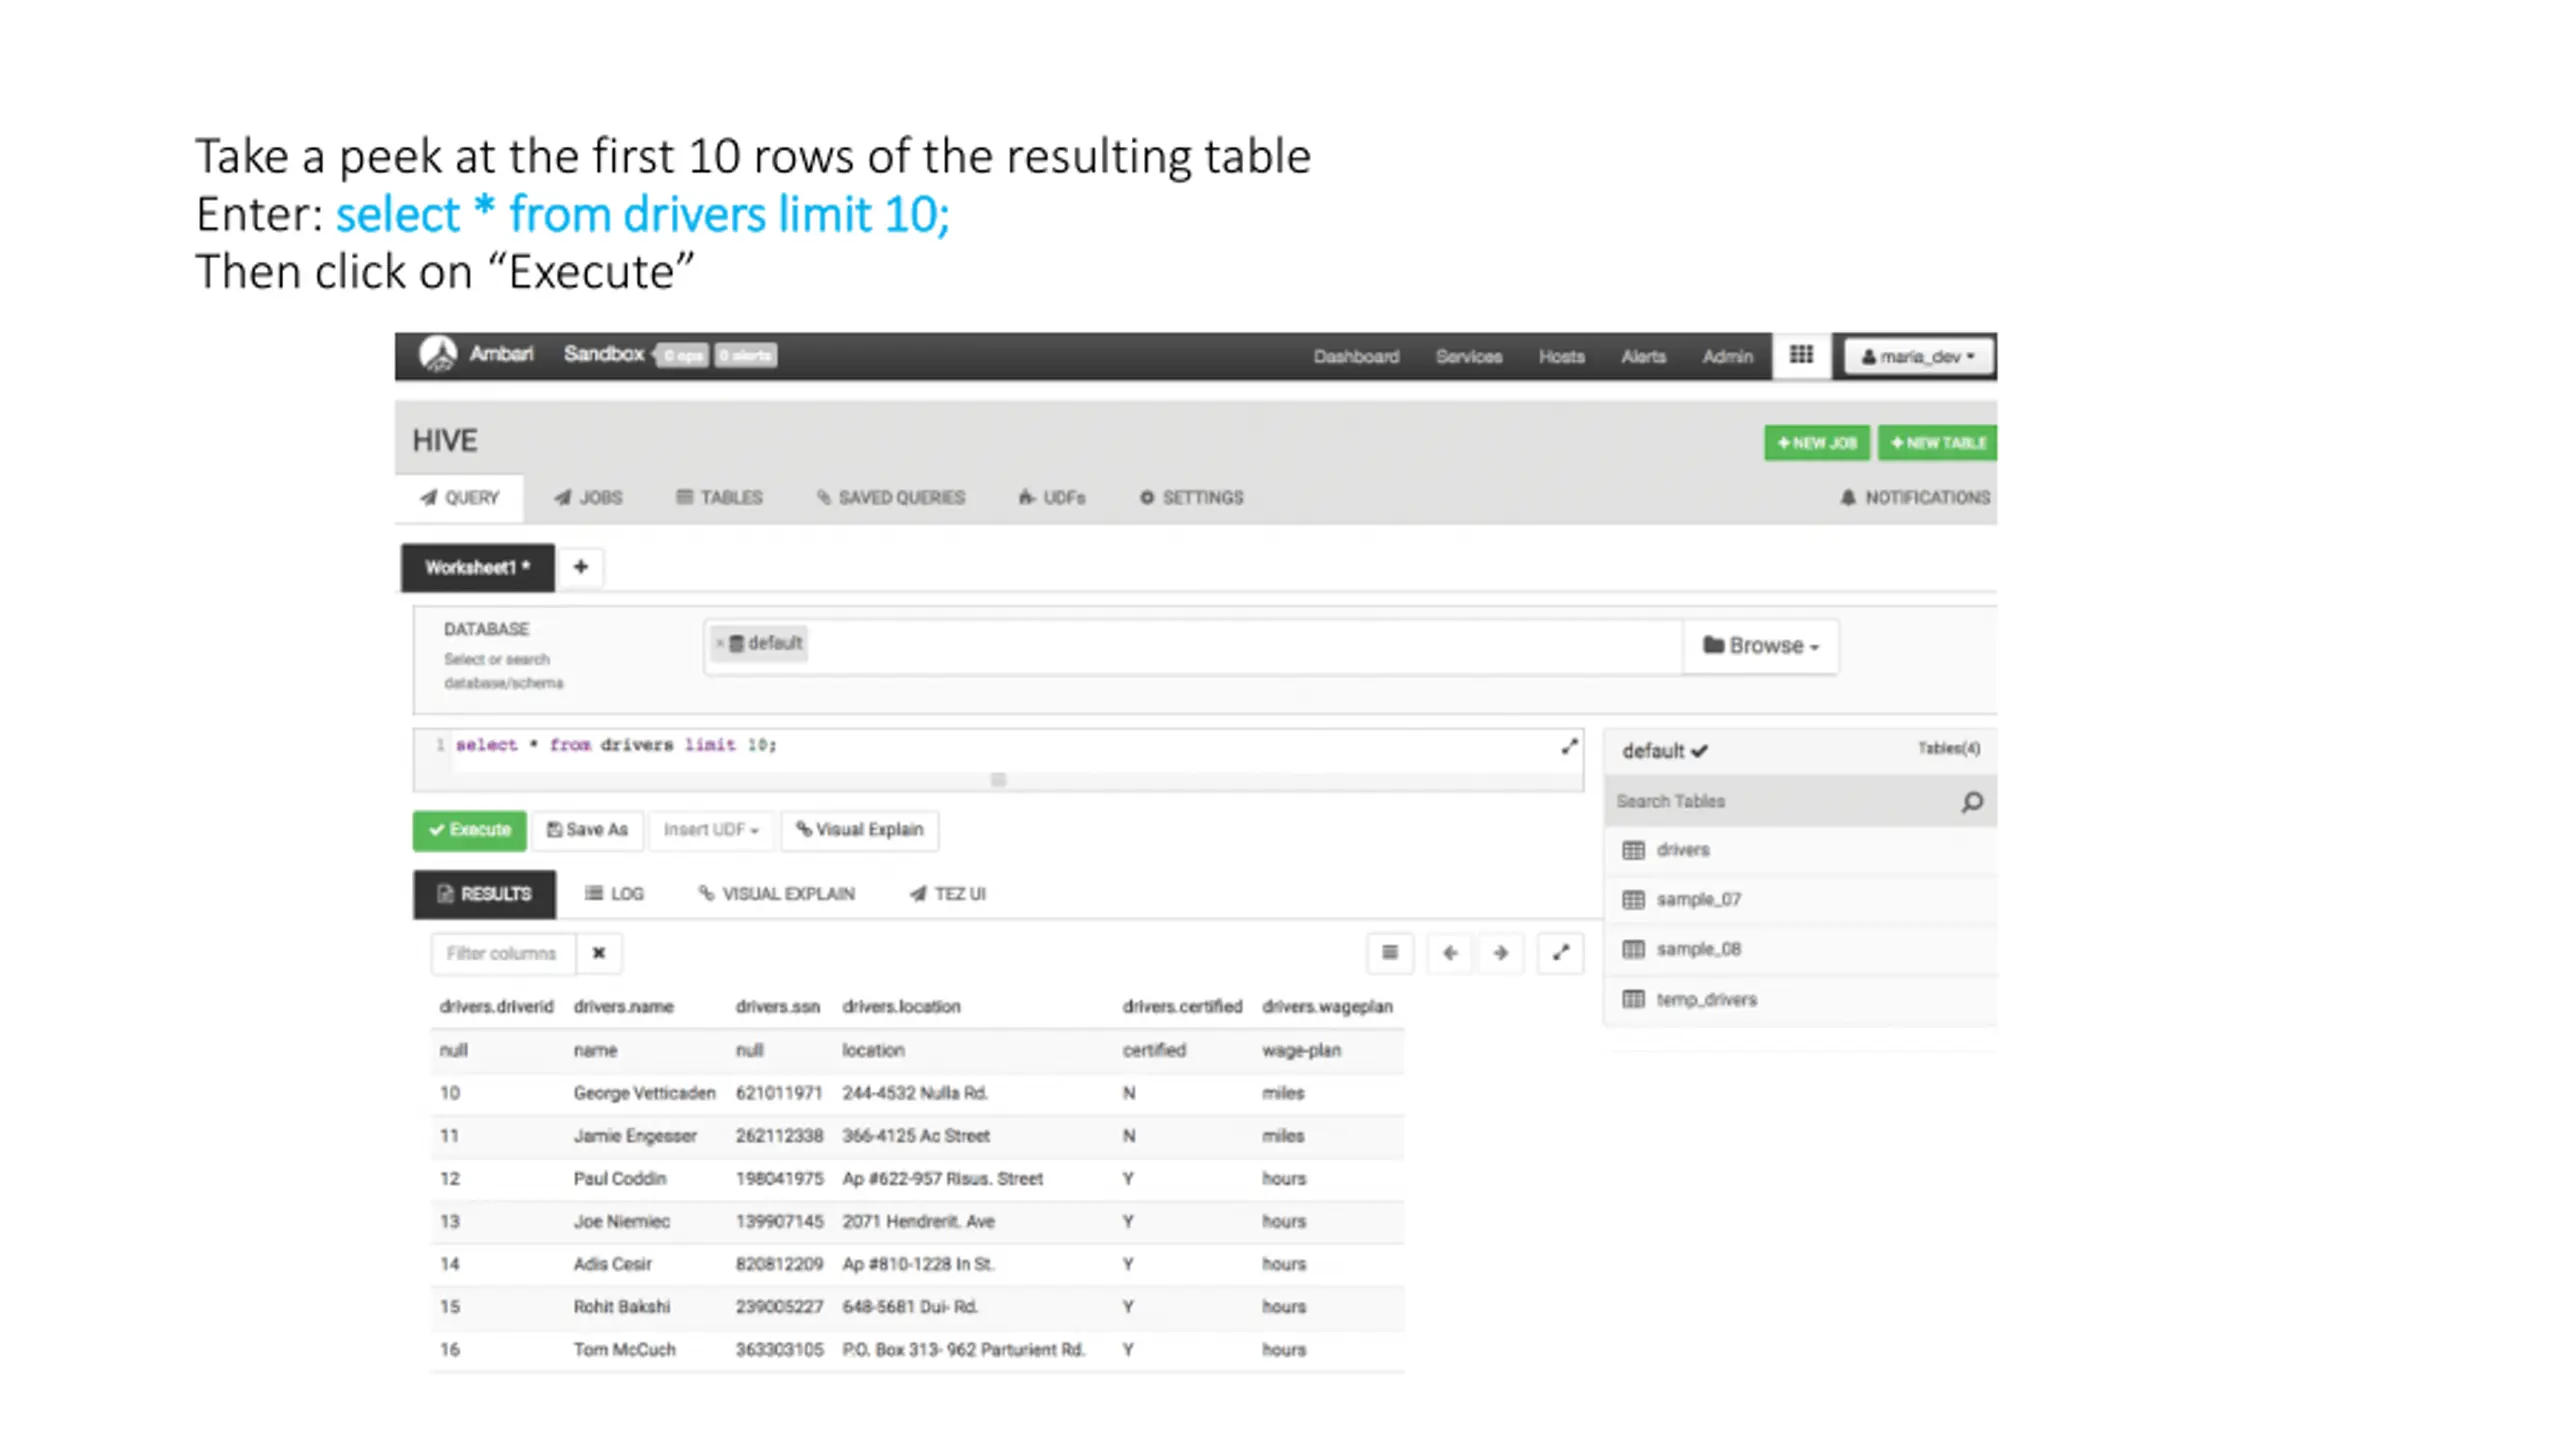Select the drivers table
Image resolution: width=2560 pixels, height=1440 pixels.
tap(1800, 850)
